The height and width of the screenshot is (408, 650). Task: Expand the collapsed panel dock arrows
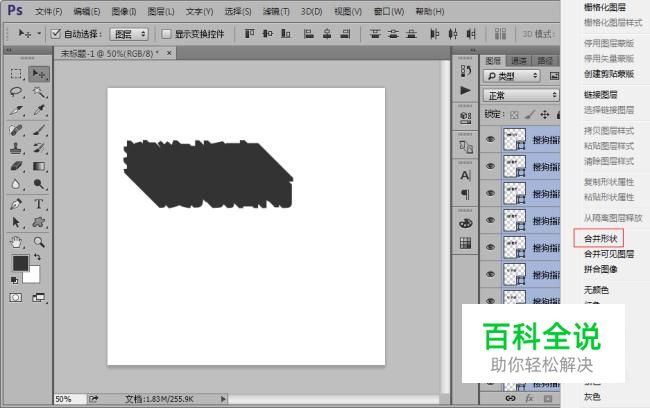point(472,50)
